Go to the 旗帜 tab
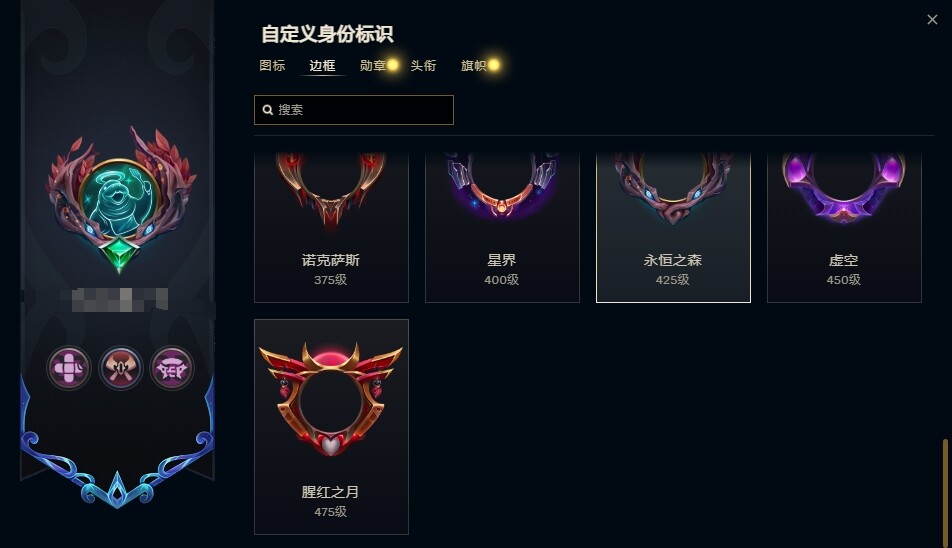 474,66
